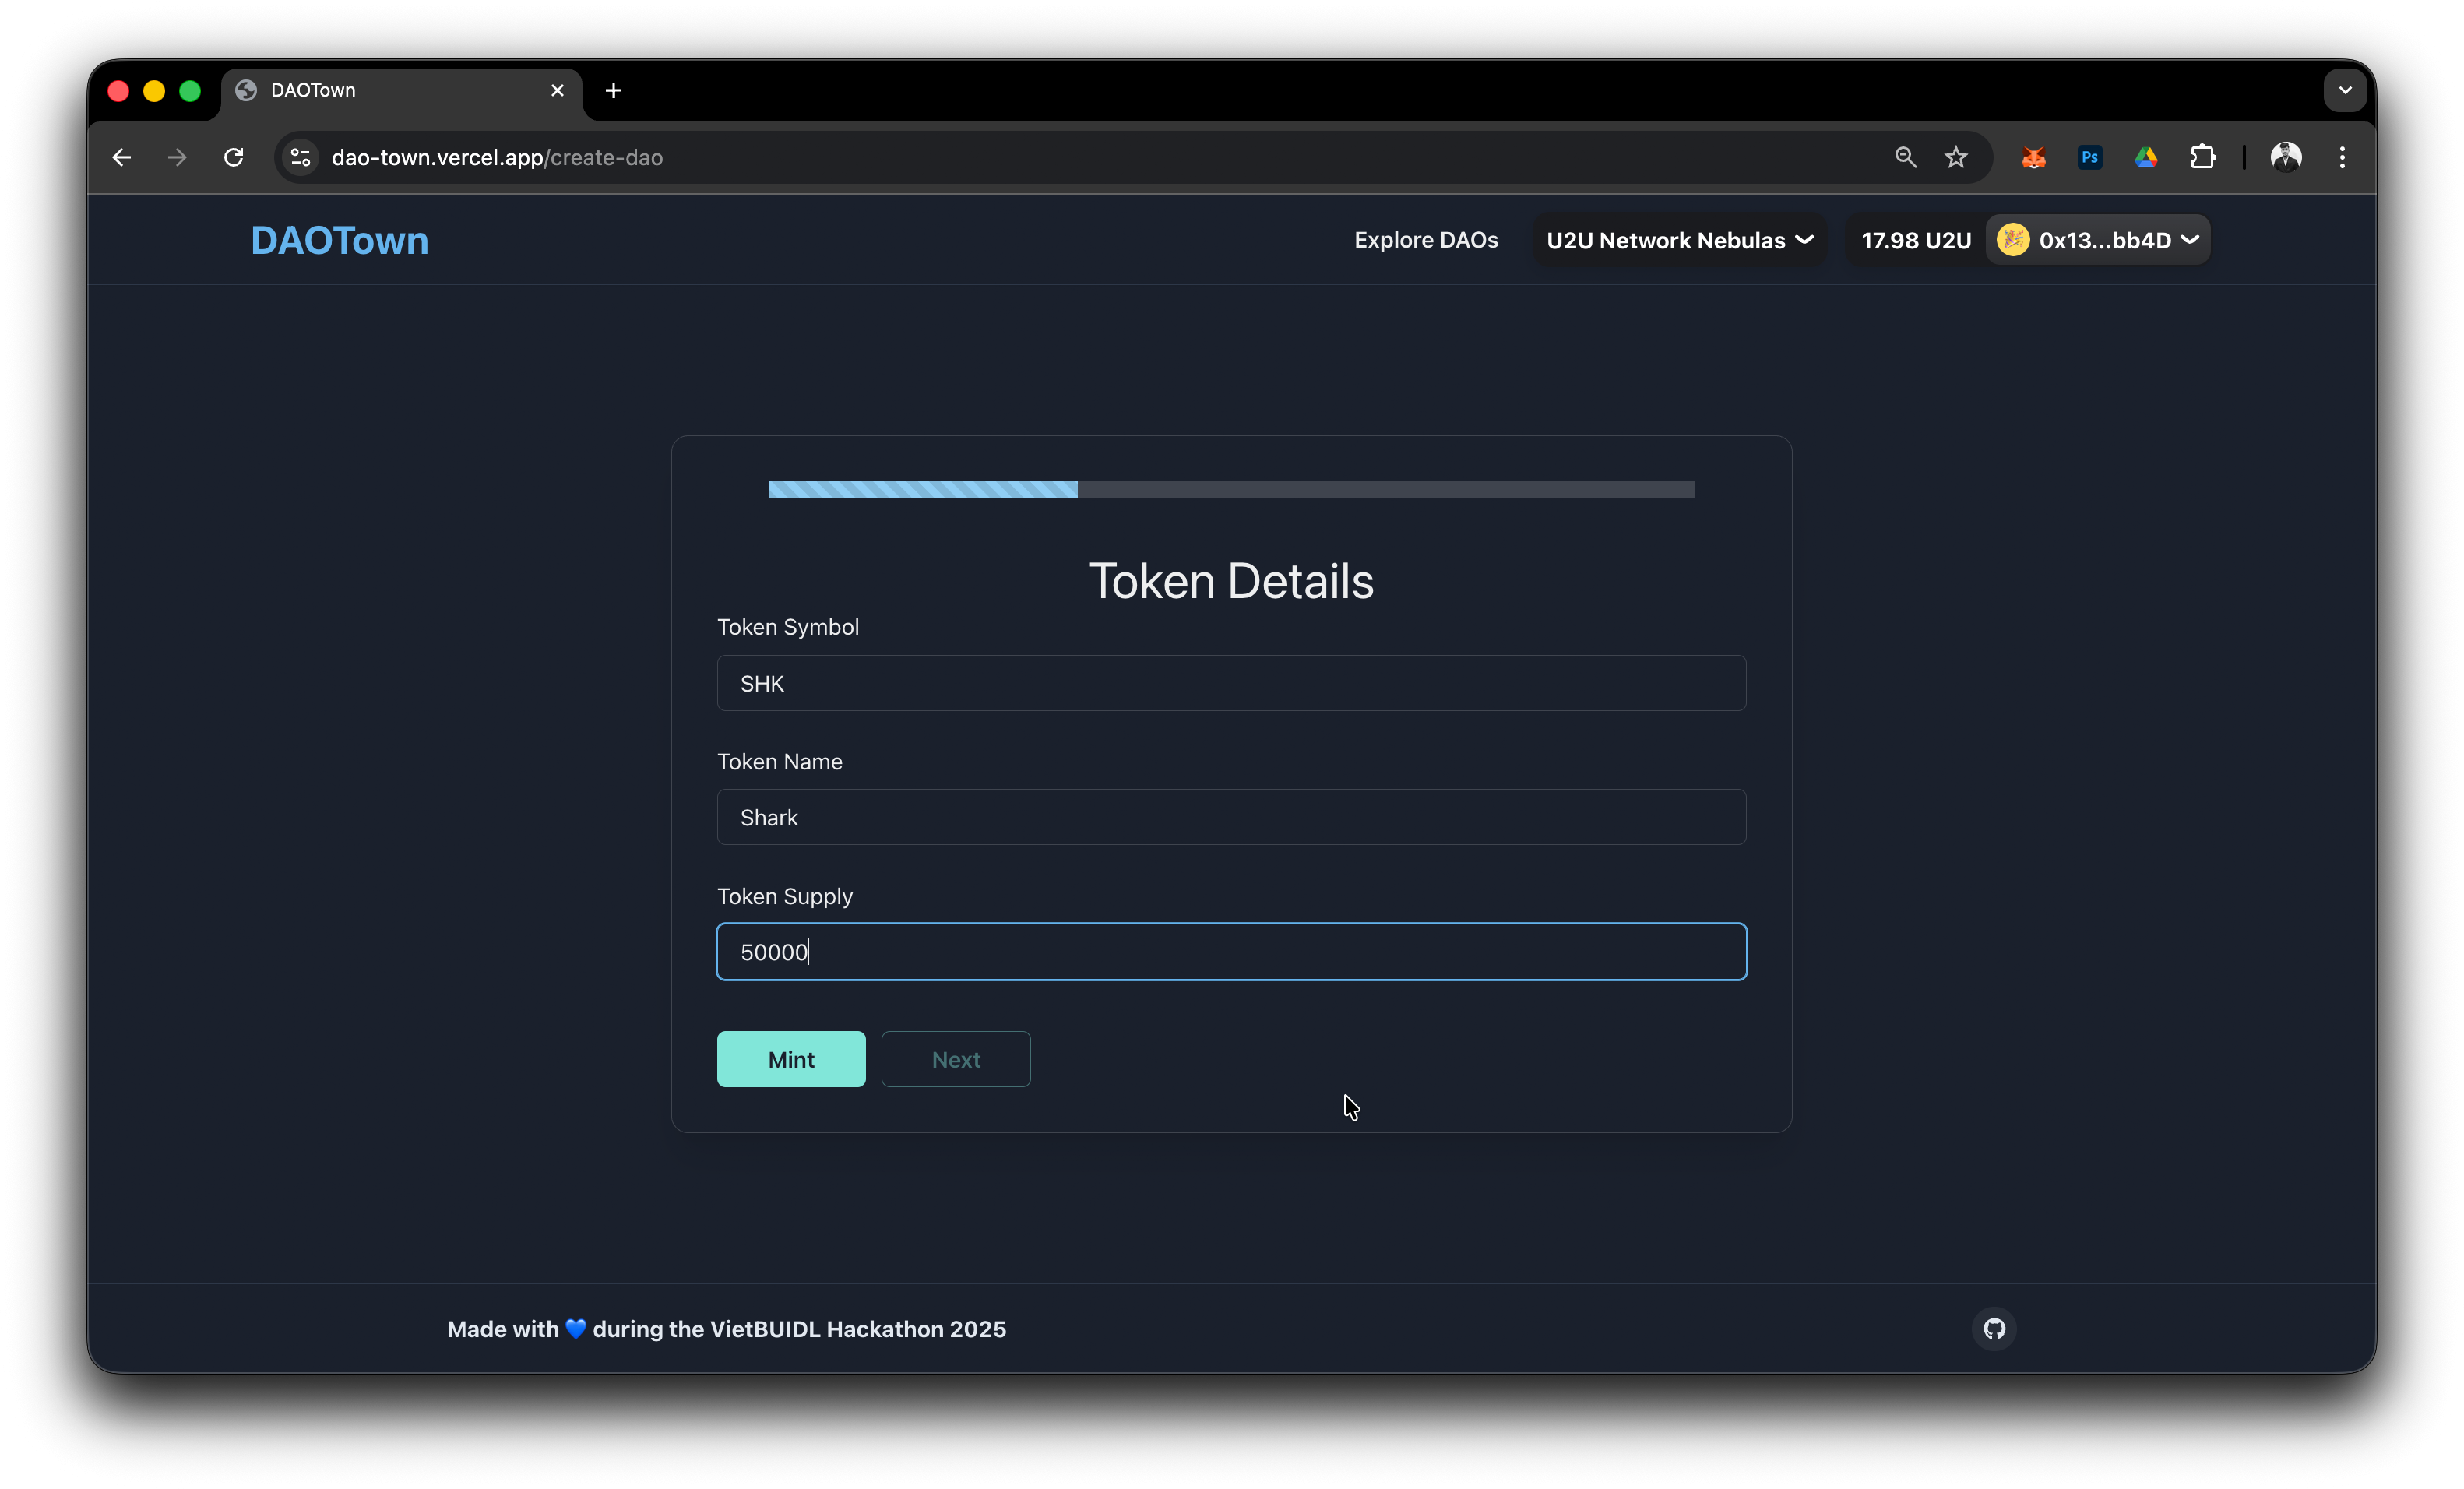The width and height of the screenshot is (2464, 1489).
Task: Reload the page
Action: pyautogui.click(x=234, y=157)
